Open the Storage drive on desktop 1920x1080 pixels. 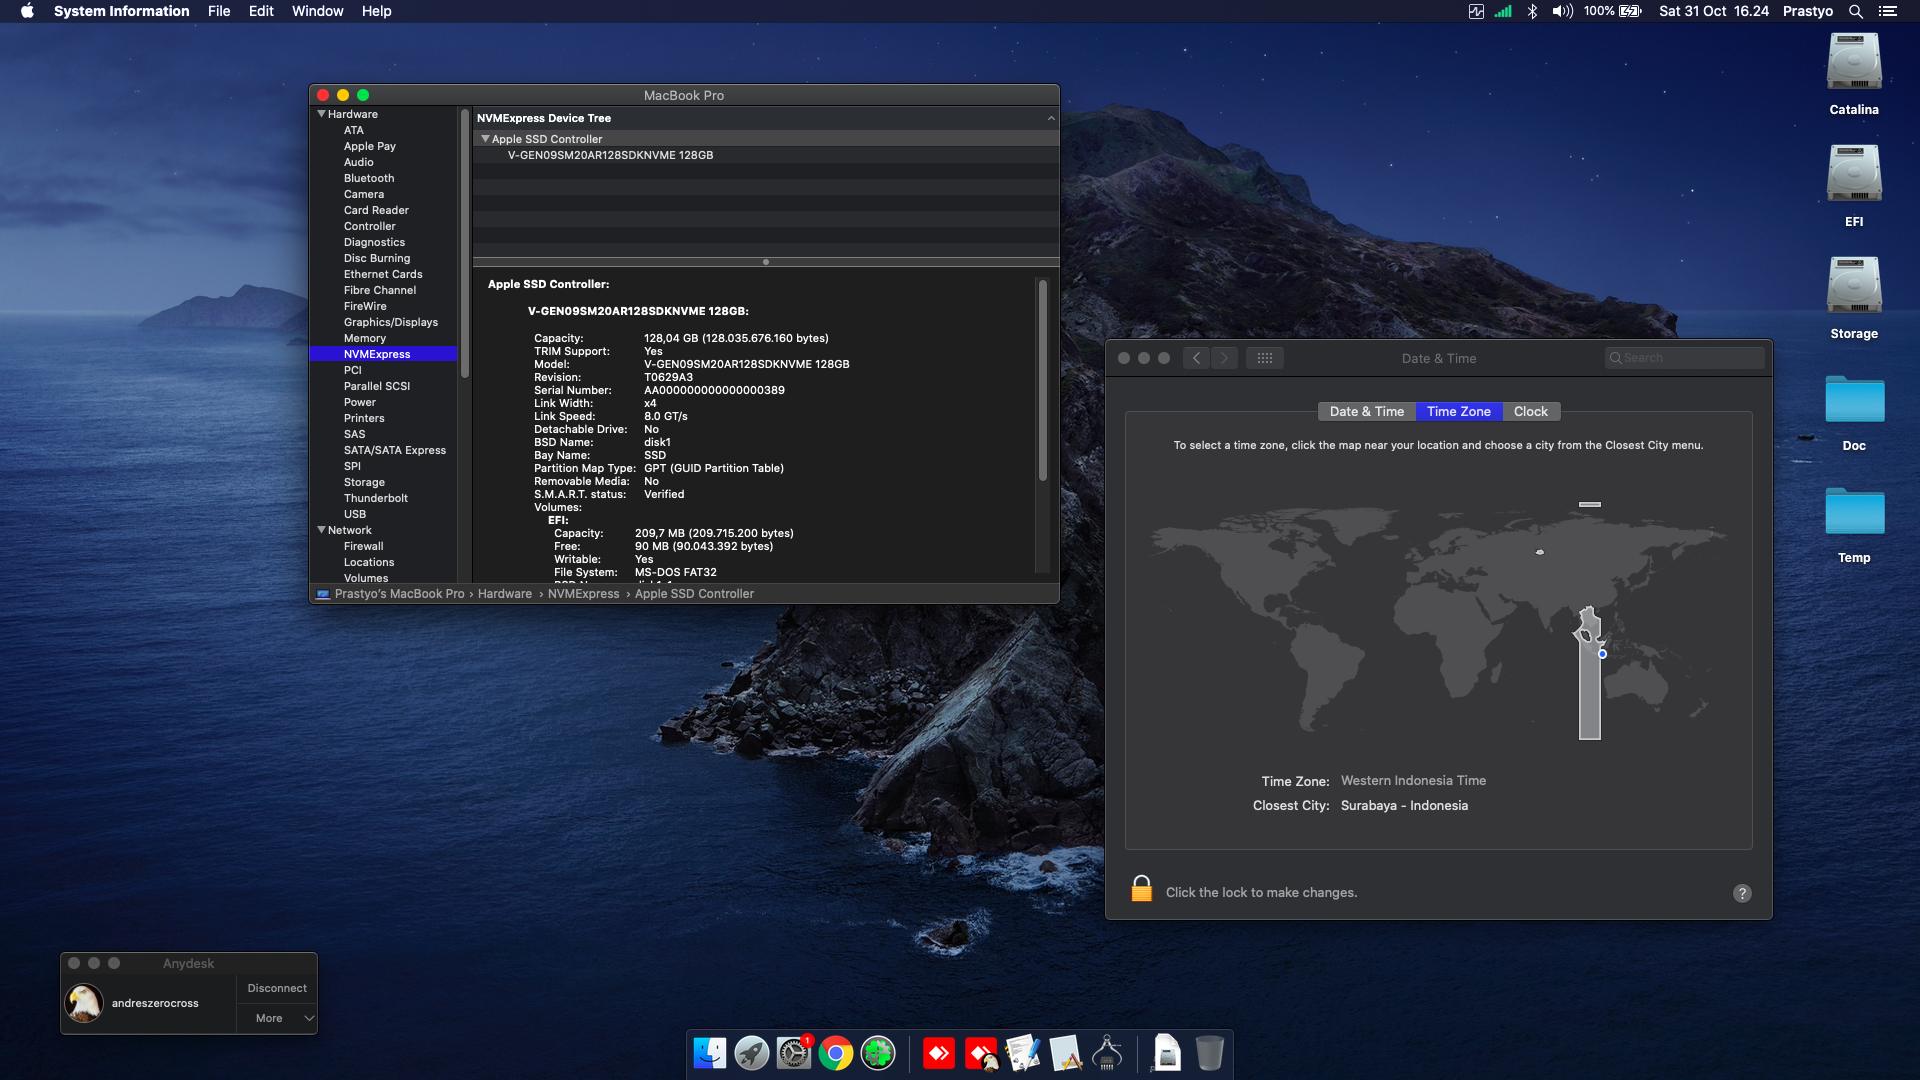click(x=1854, y=286)
